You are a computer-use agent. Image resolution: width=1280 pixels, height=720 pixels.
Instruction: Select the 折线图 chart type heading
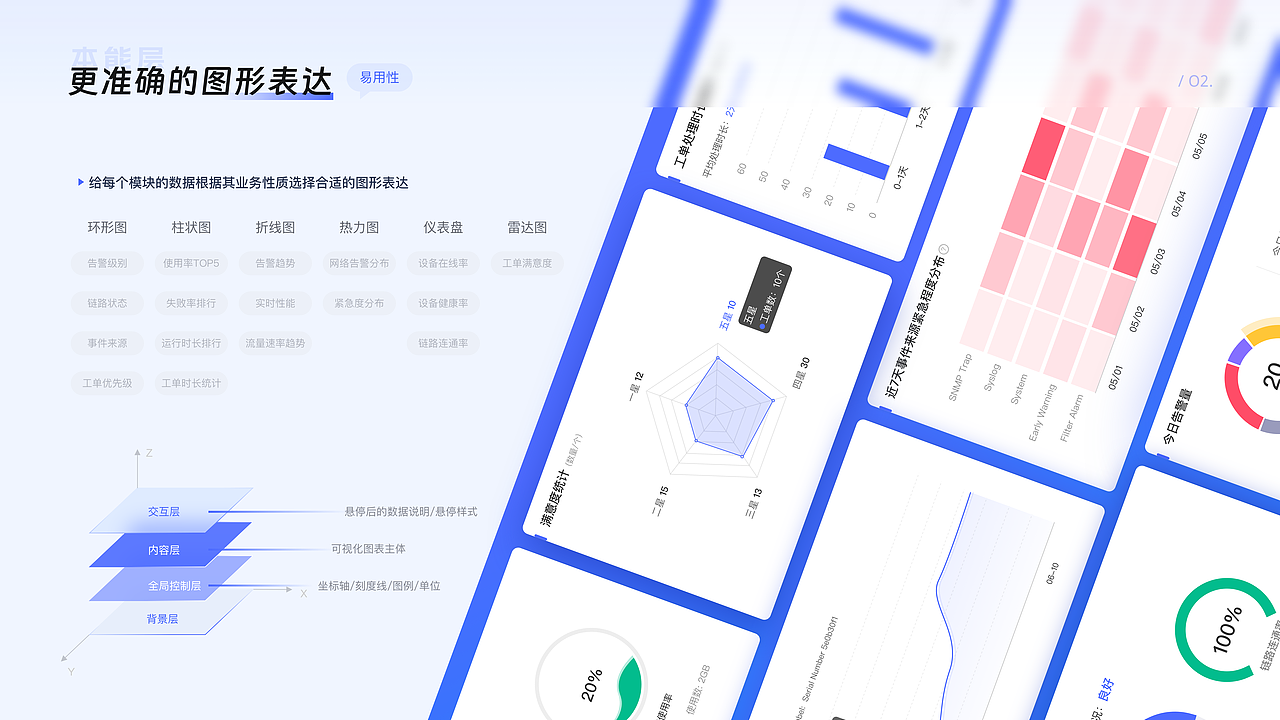click(x=275, y=228)
